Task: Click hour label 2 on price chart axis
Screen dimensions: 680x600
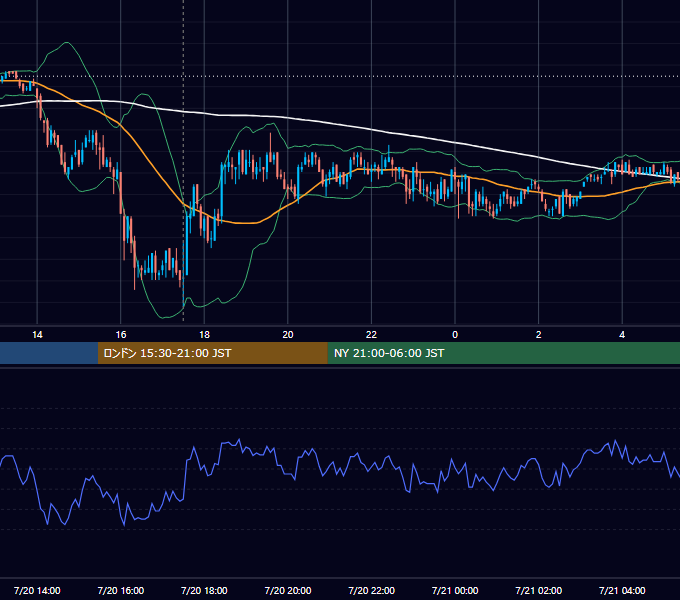Action: [x=539, y=335]
